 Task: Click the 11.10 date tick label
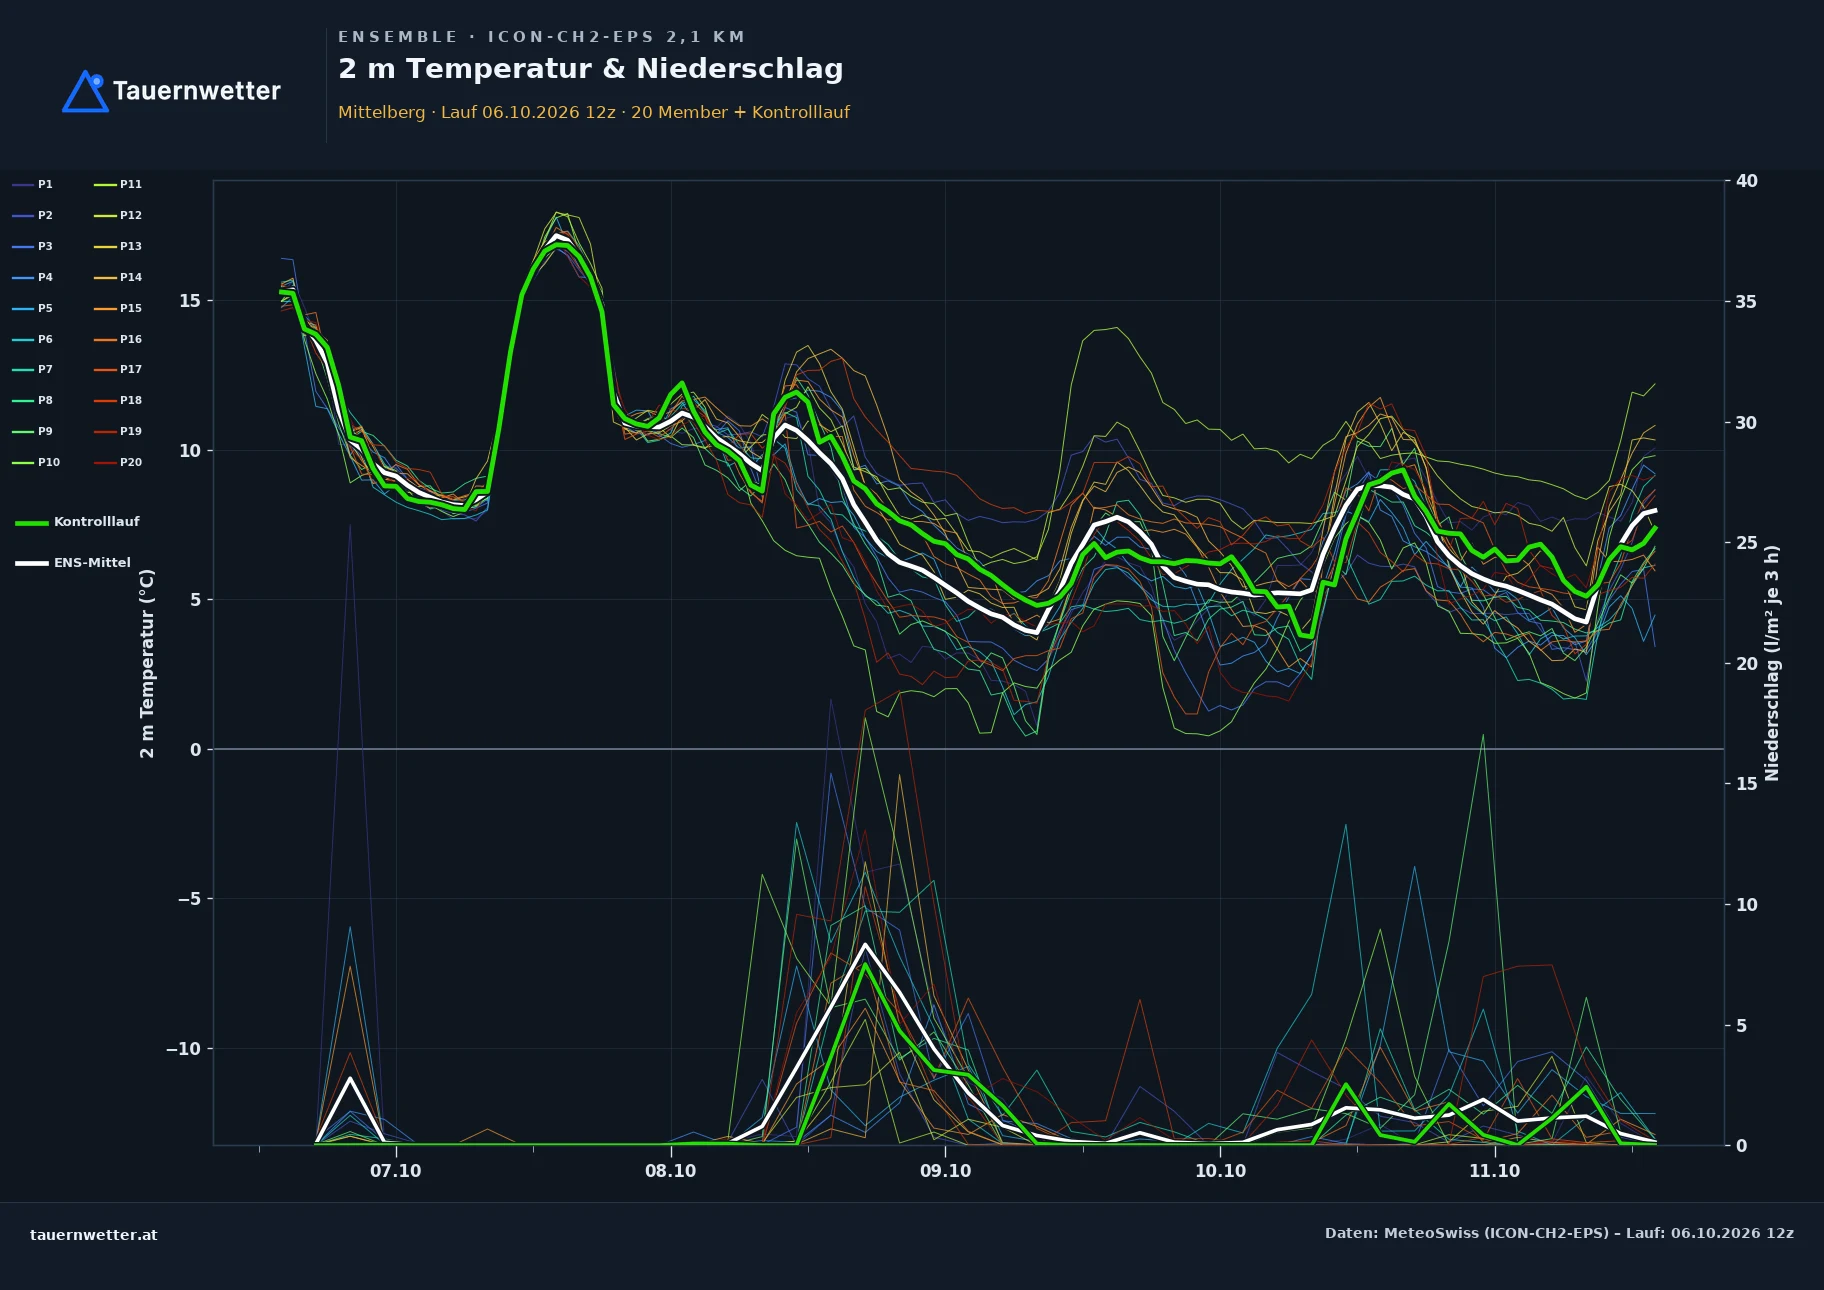[1495, 1171]
